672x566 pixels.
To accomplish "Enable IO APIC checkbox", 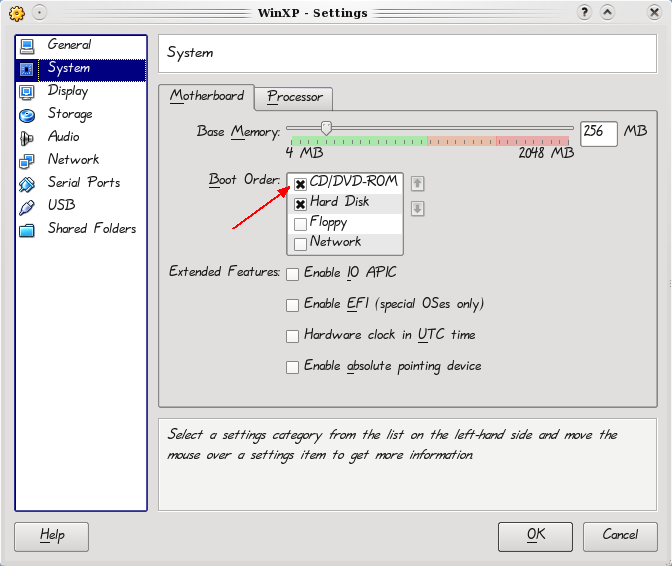I will pyautogui.click(x=292, y=274).
